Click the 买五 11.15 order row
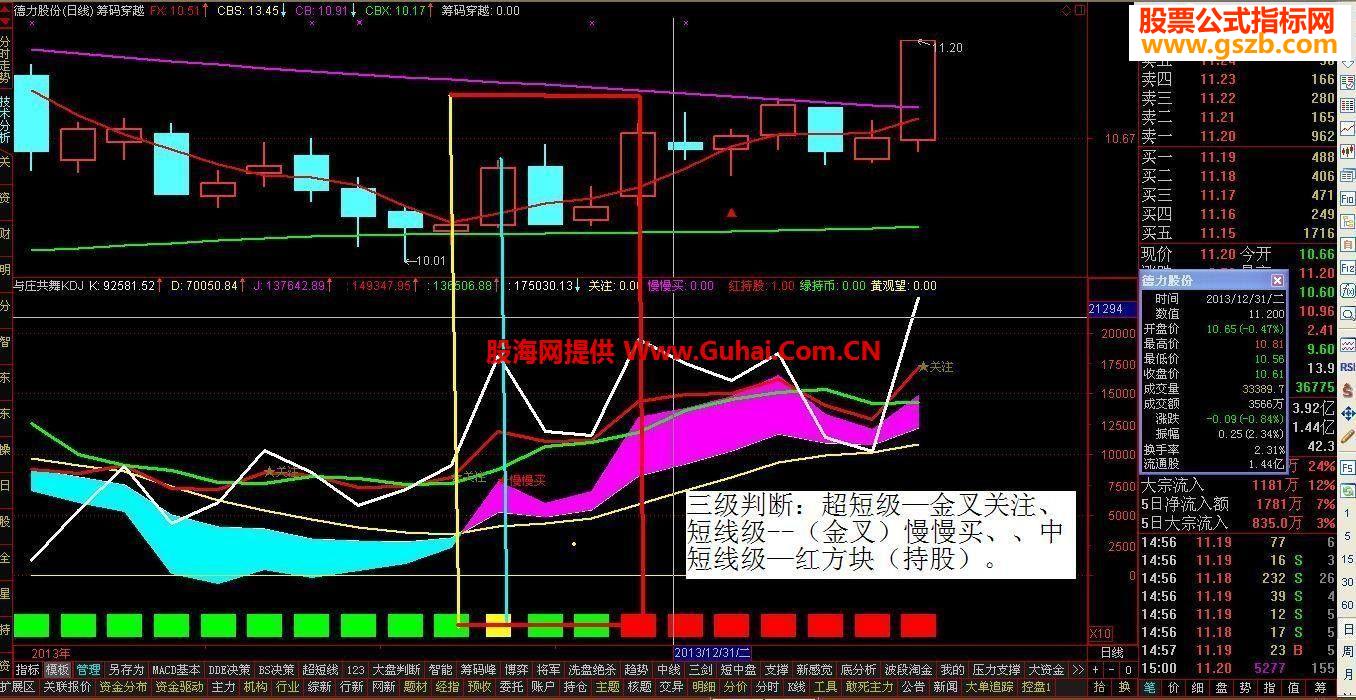The width and height of the screenshot is (1356, 700). tap(1238, 233)
